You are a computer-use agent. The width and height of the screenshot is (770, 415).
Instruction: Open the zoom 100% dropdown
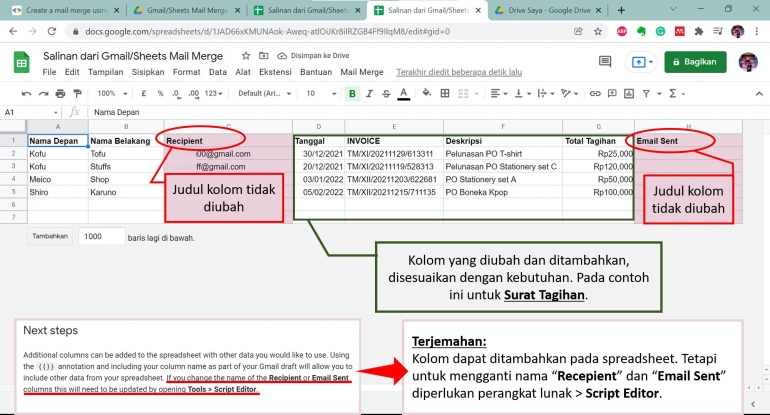pos(112,93)
